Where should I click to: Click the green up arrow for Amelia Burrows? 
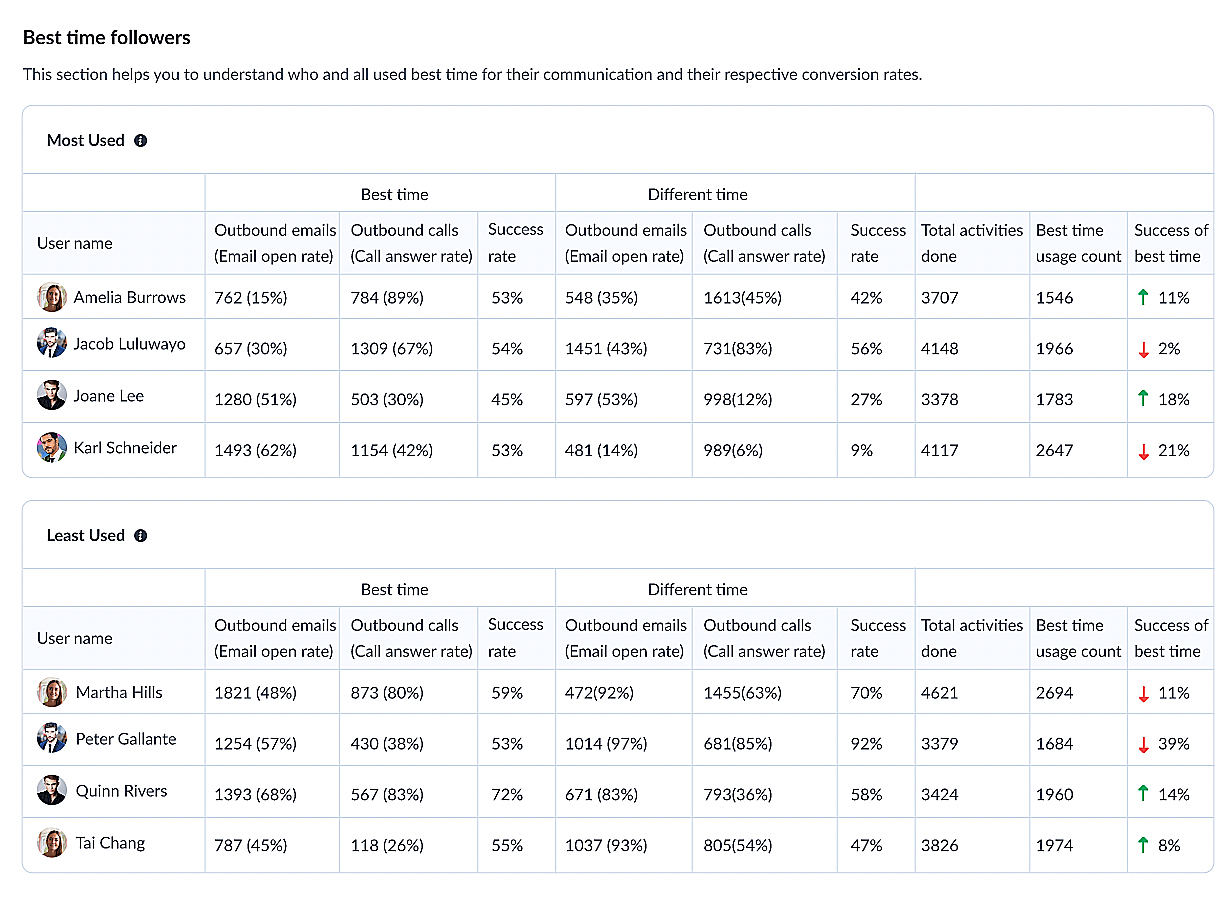(x=1143, y=298)
